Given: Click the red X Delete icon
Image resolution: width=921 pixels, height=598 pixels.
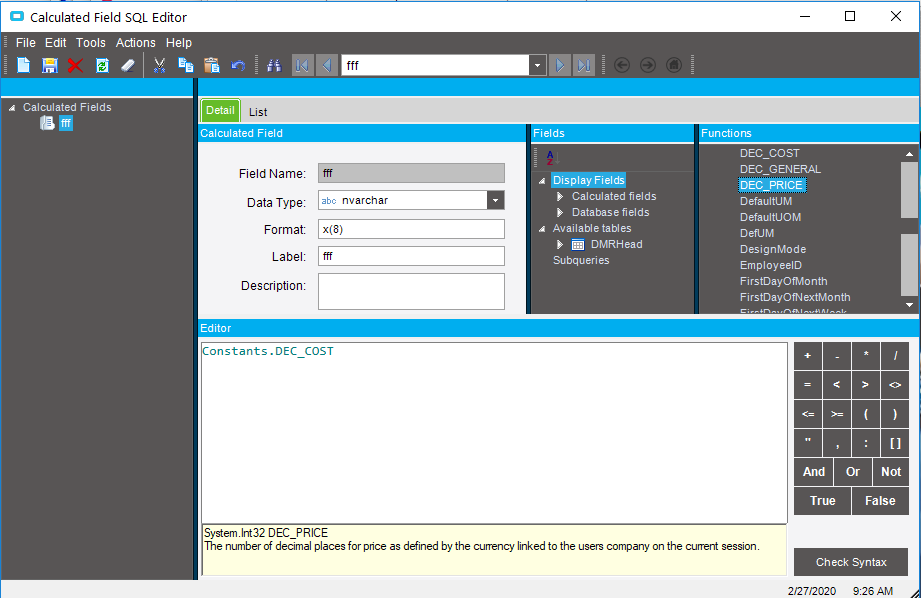Looking at the screenshot, I should tap(75, 65).
